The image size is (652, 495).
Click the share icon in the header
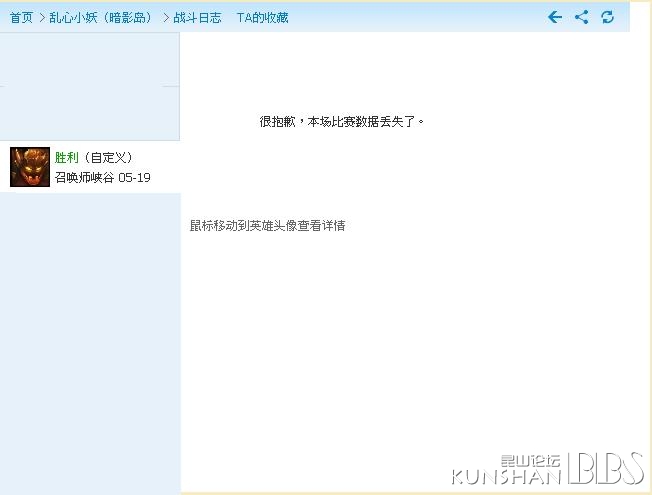coord(581,17)
